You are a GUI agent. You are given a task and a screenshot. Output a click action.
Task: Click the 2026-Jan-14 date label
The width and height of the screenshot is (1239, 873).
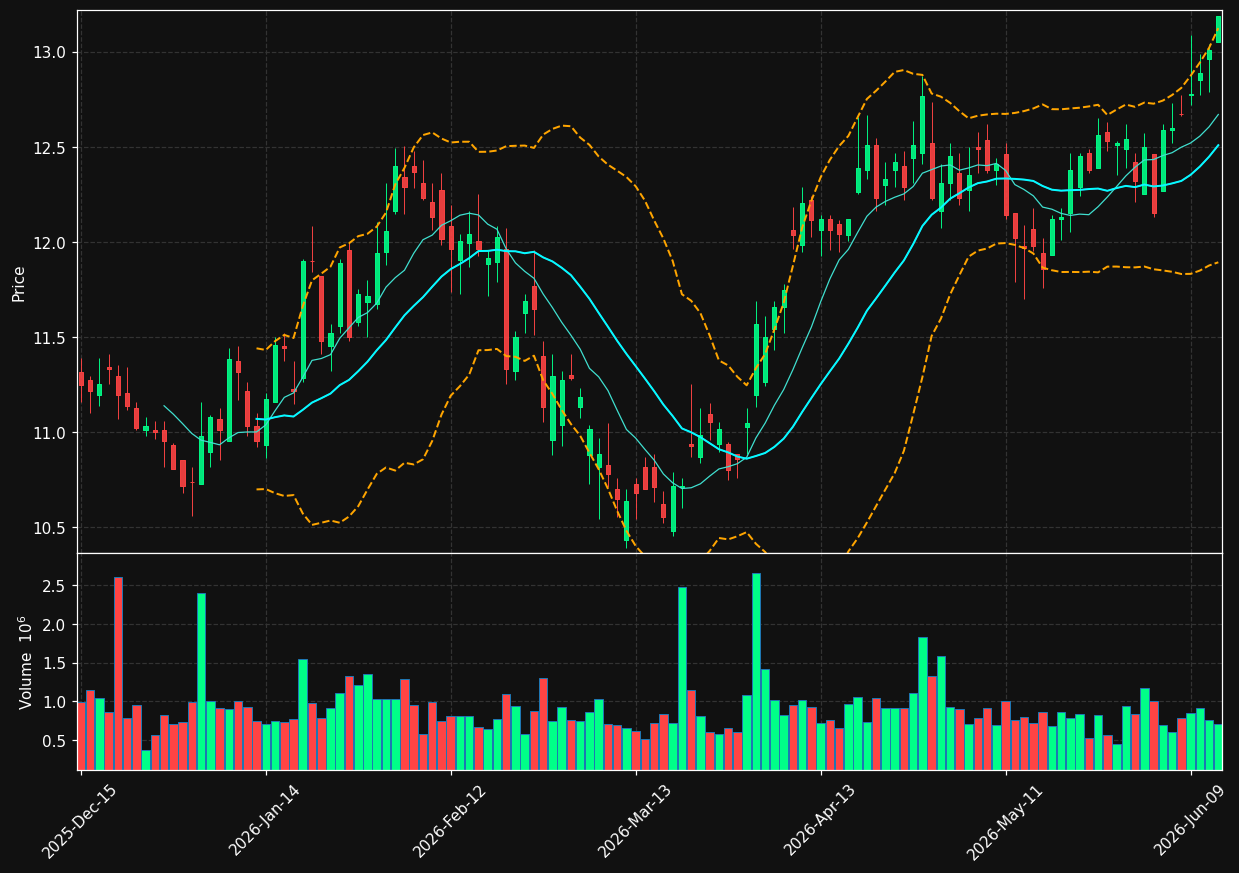tap(265, 821)
